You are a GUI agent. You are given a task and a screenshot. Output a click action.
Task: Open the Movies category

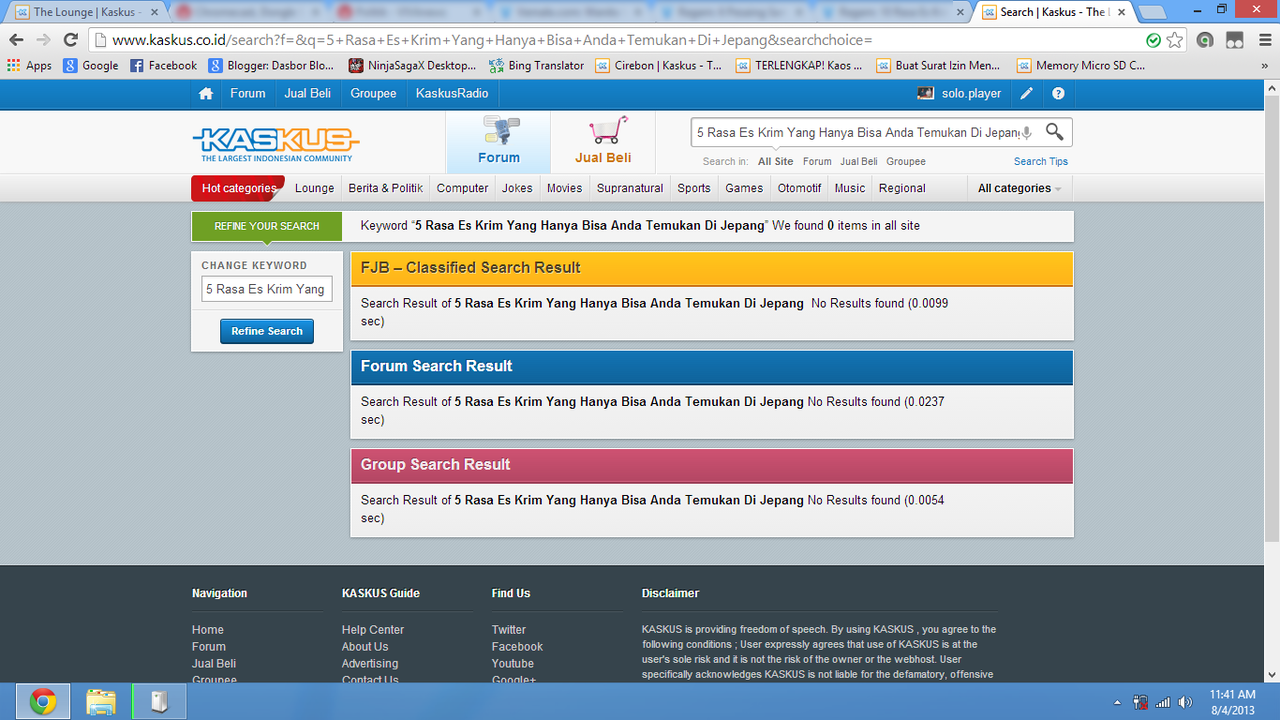[x=564, y=188]
